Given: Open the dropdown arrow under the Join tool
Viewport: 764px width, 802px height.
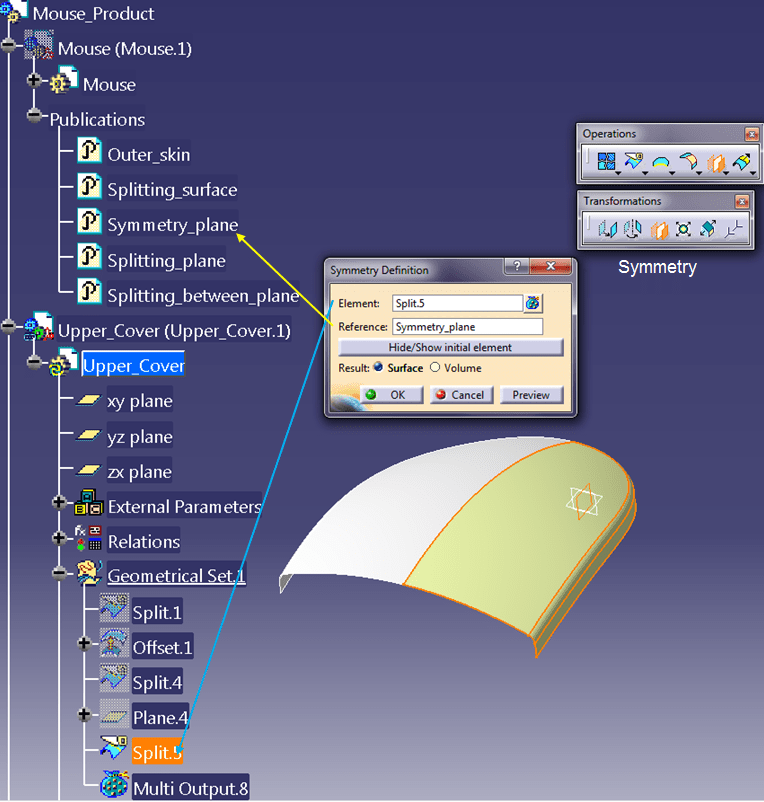Looking at the screenshot, I should pos(618,173).
